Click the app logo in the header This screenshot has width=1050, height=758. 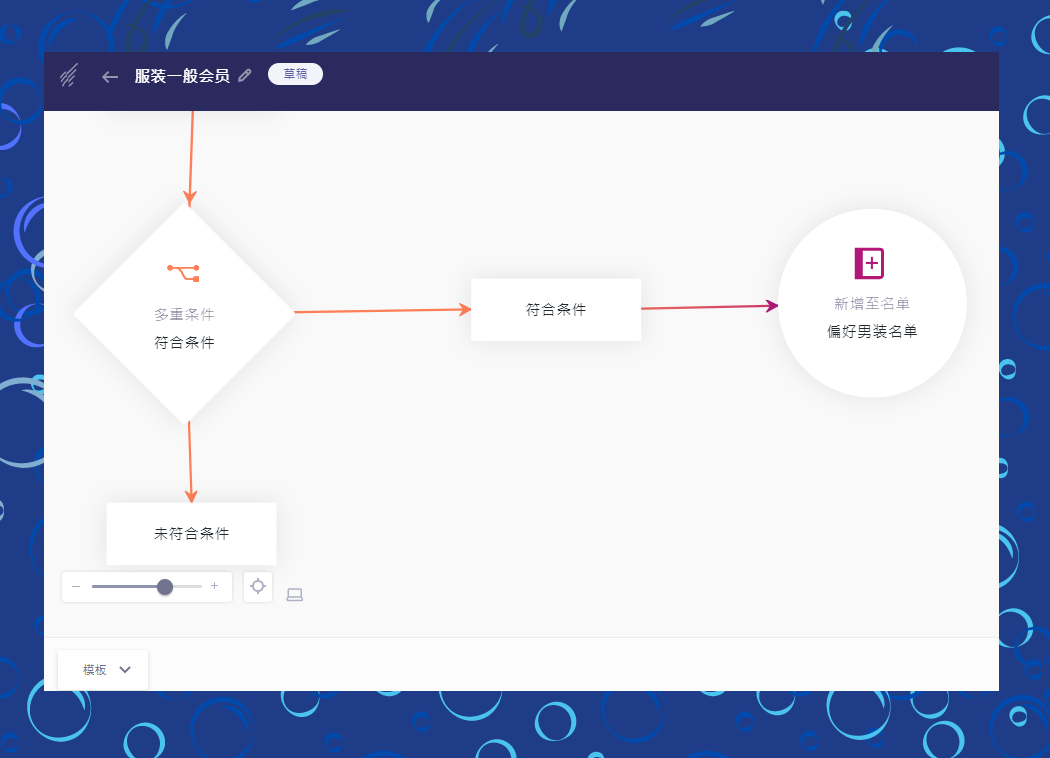click(69, 76)
